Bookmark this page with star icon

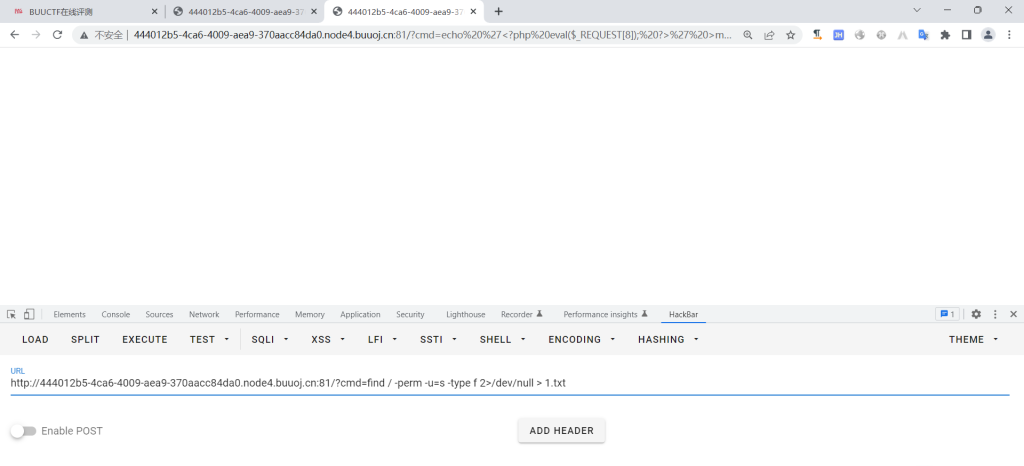pos(790,34)
